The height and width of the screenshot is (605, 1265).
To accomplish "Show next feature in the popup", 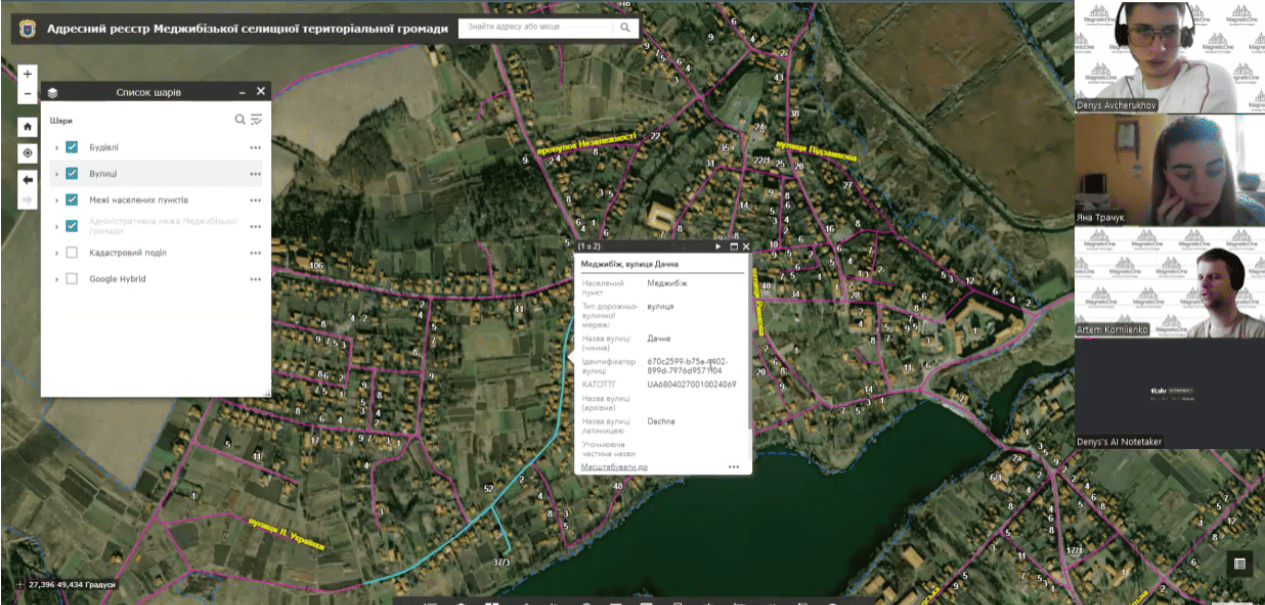I will click(x=718, y=245).
